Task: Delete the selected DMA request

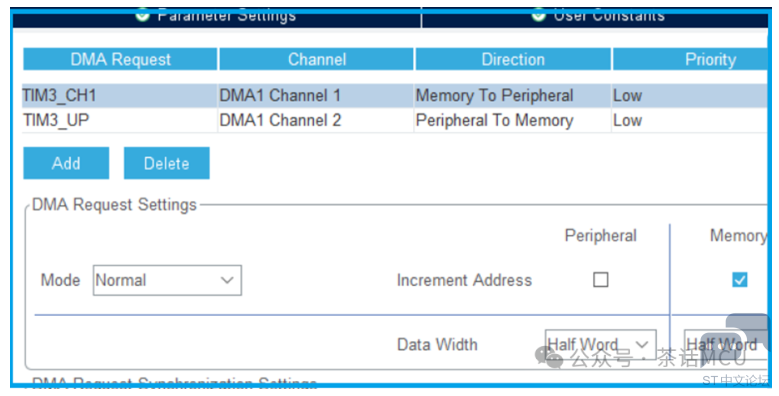Action: (166, 163)
